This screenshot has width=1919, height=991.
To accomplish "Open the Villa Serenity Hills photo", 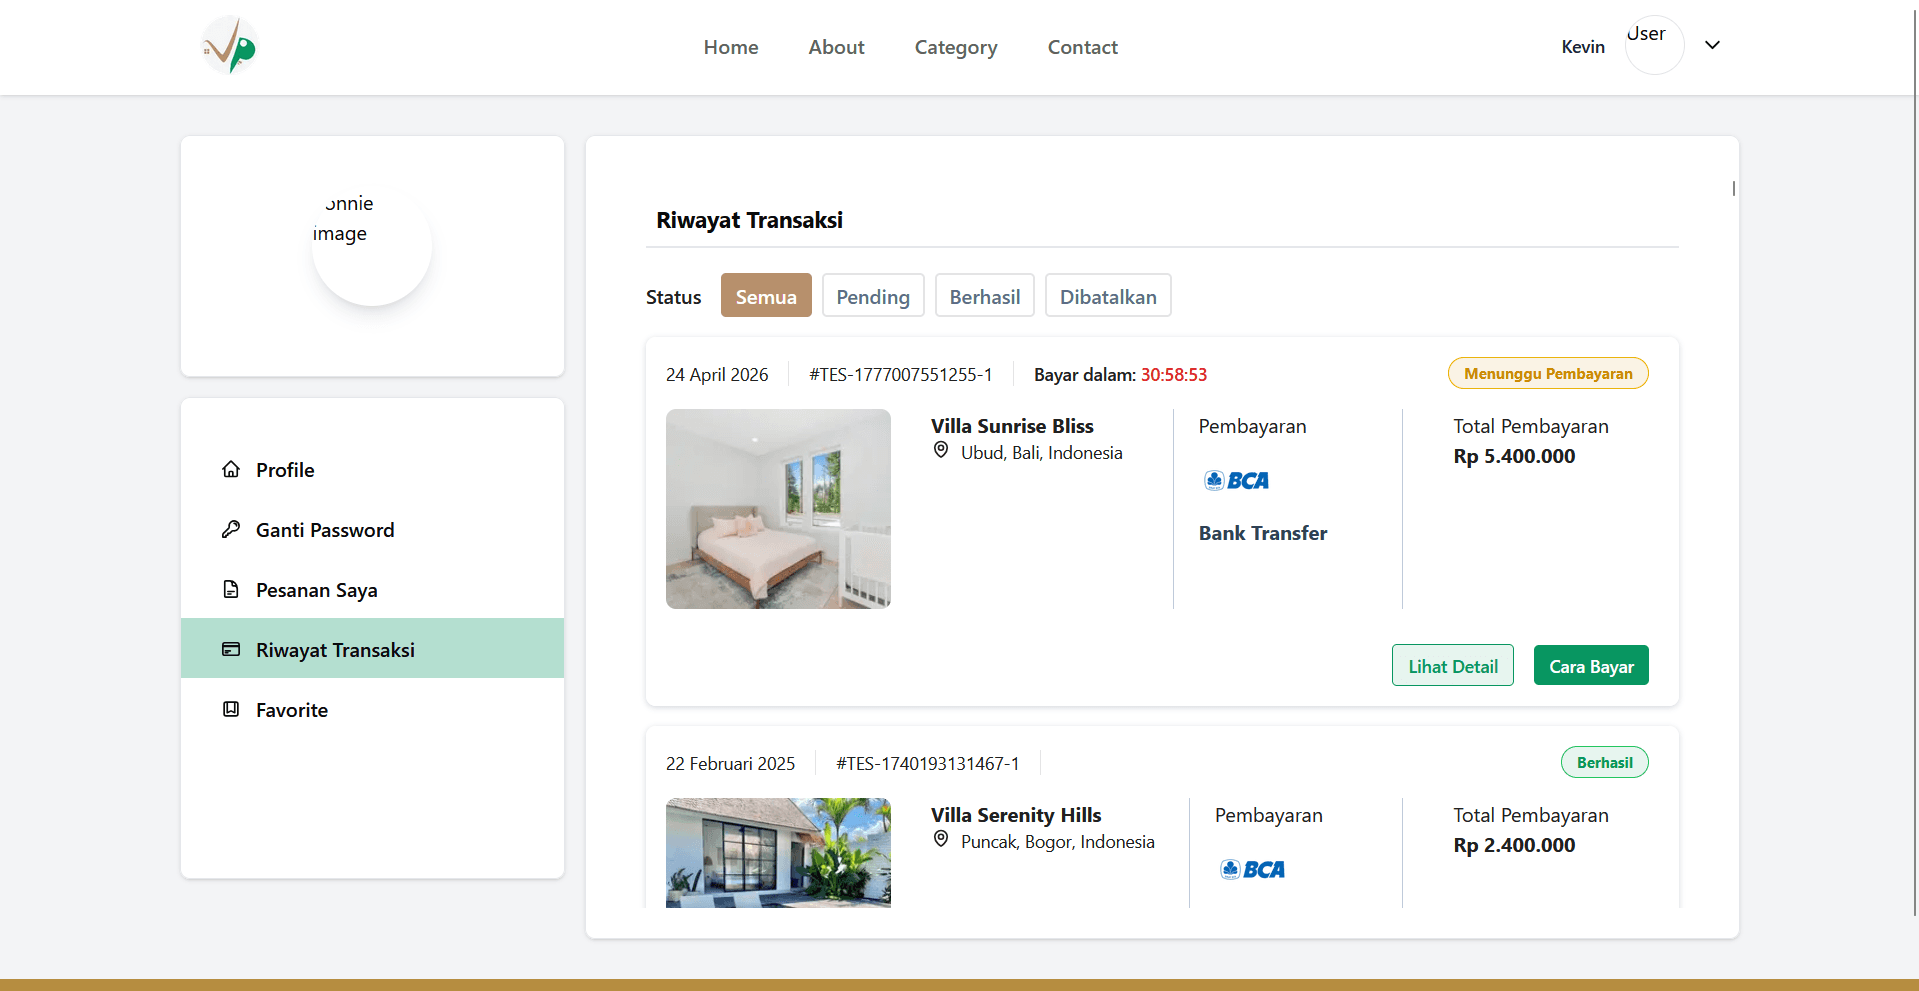I will 778,853.
